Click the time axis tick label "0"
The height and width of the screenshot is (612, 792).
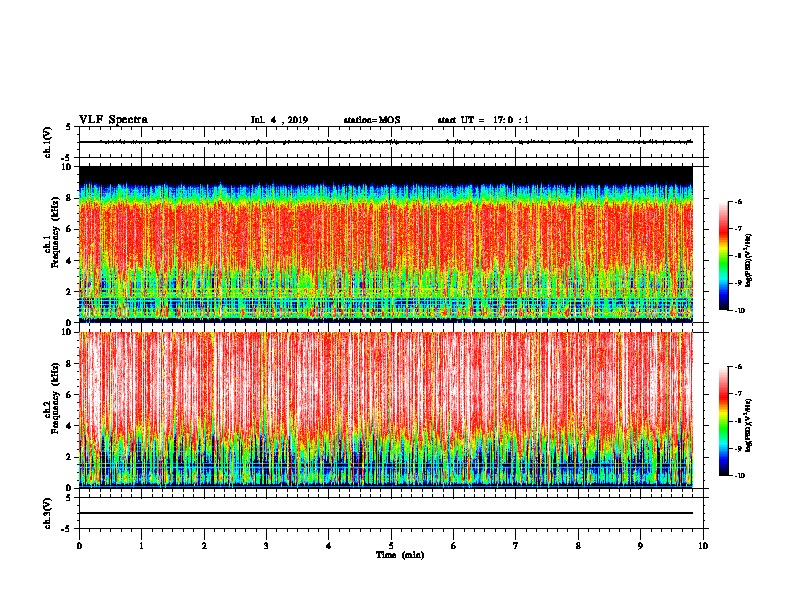(79, 546)
